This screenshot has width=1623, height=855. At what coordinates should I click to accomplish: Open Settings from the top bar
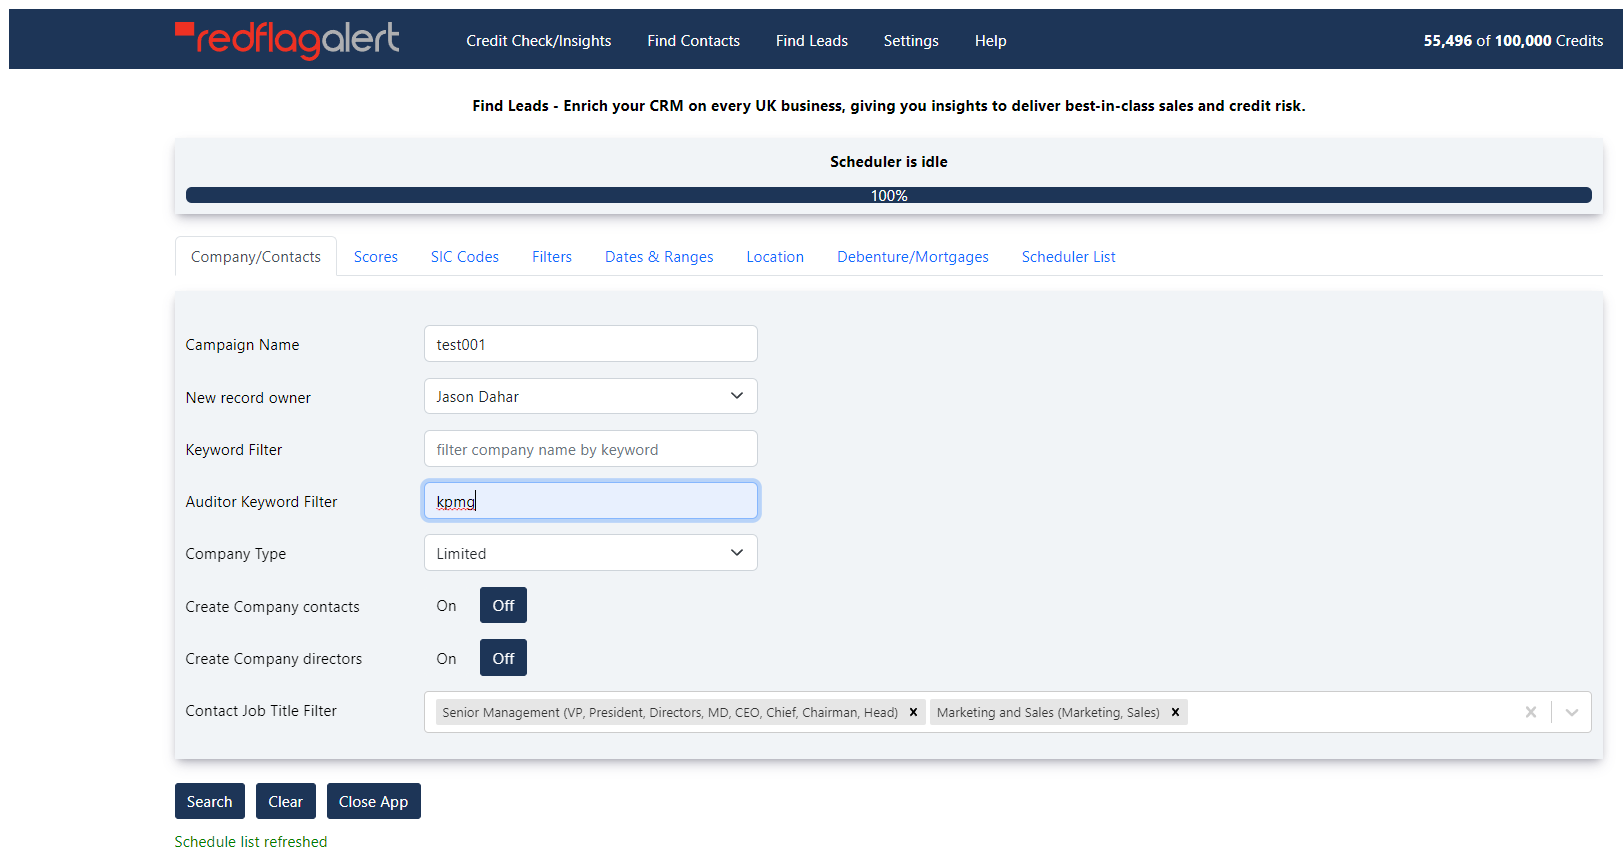tap(911, 40)
